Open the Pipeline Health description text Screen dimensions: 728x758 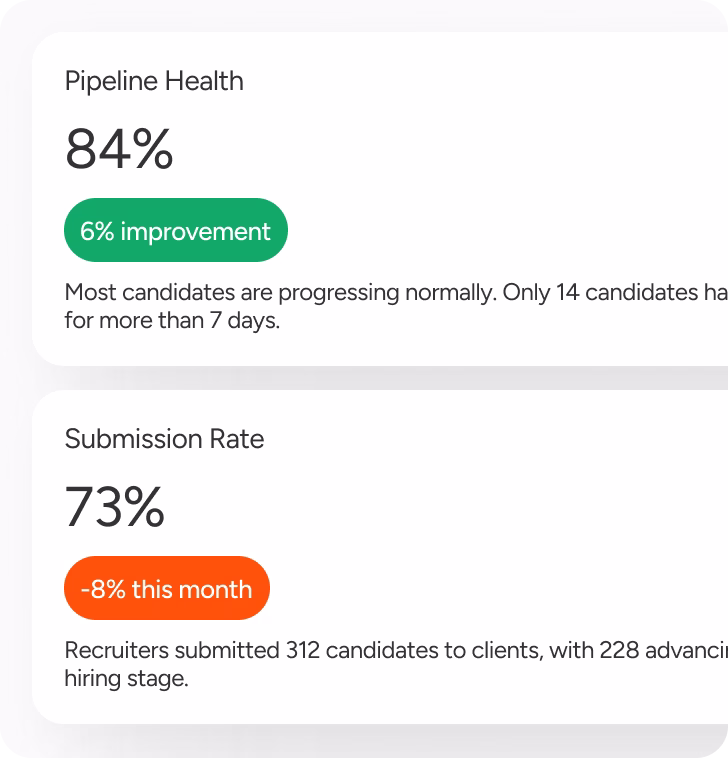tap(396, 306)
